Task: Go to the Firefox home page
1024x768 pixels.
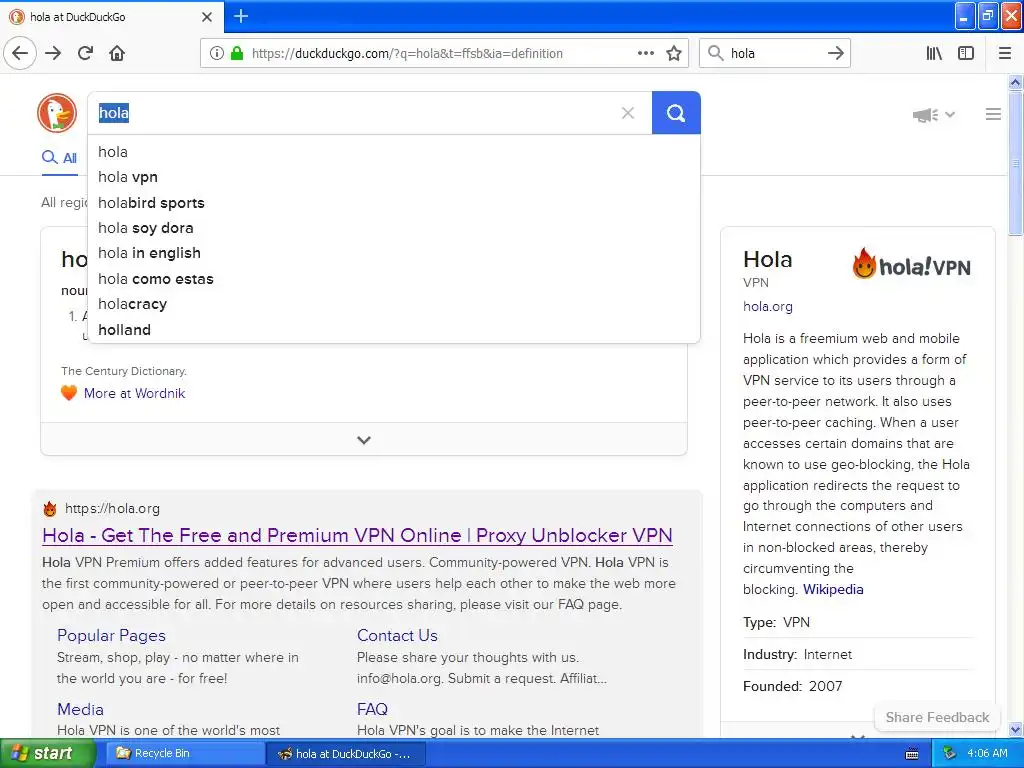Action: 117,53
